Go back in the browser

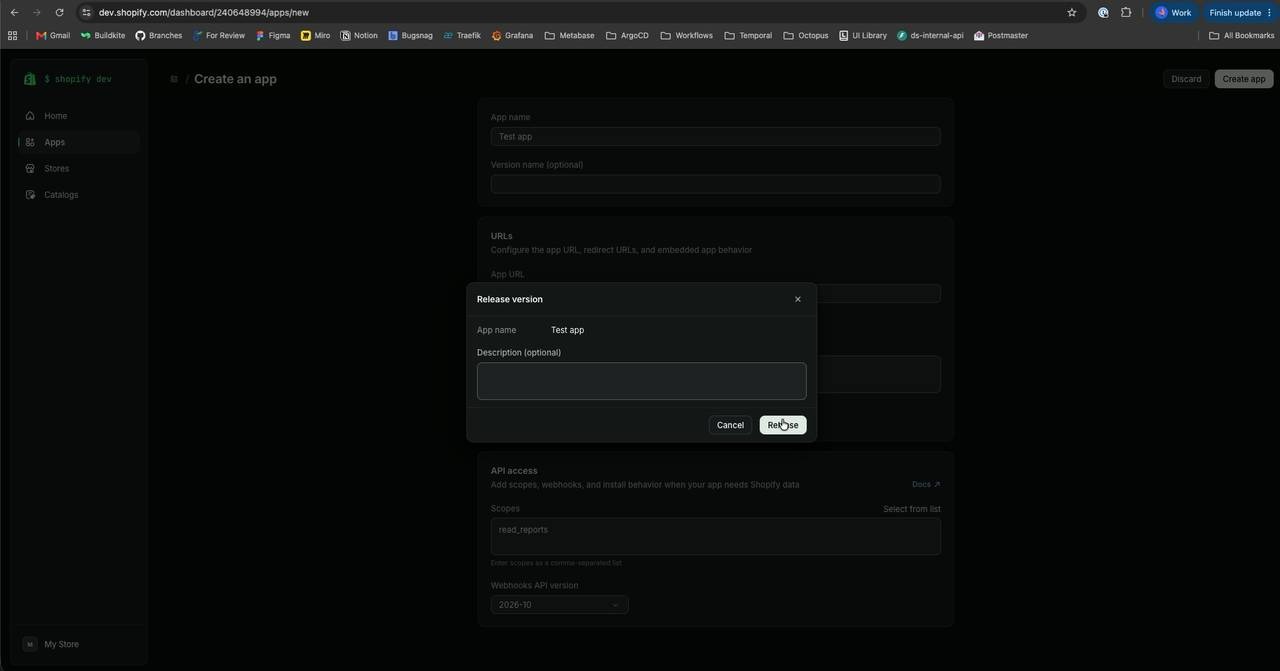14,13
